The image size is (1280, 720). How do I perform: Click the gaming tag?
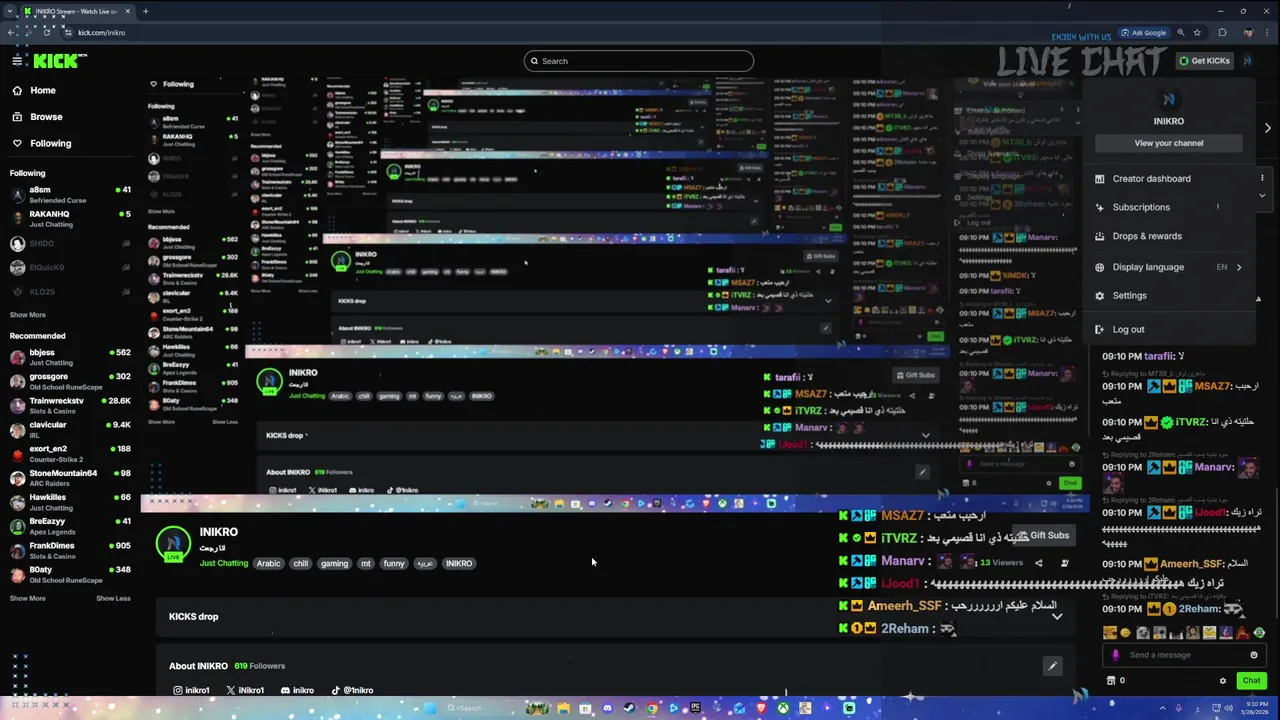pos(334,563)
